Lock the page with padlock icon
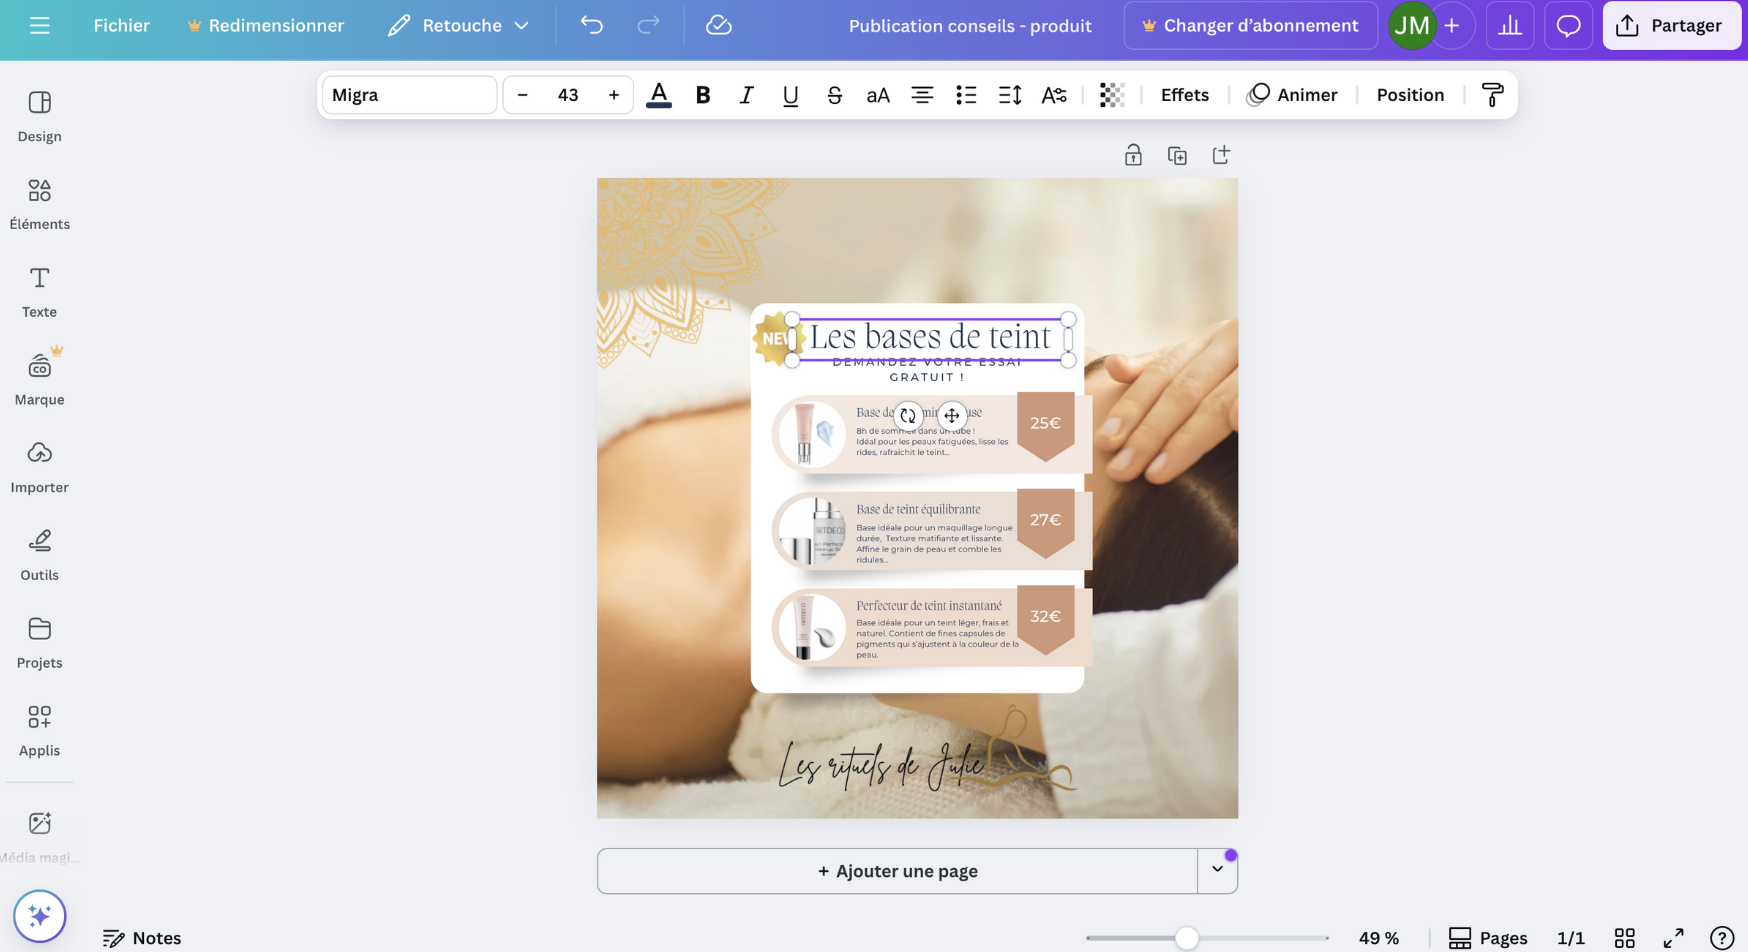 [x=1133, y=155]
